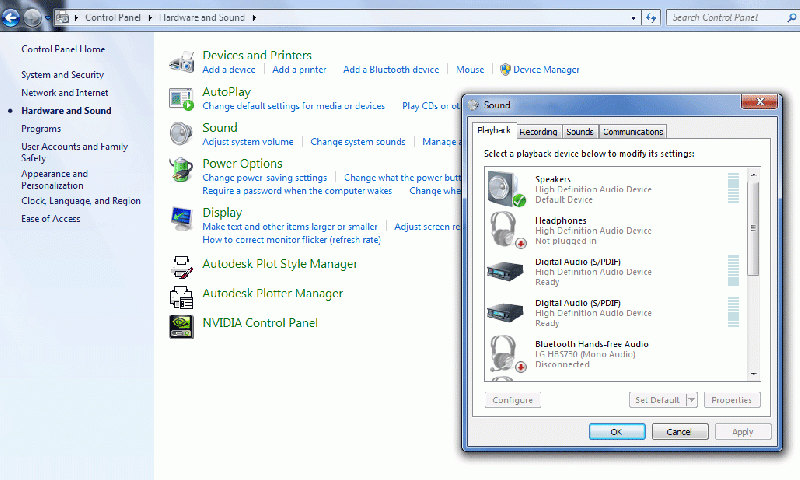Screen dimensions: 800x480
Task: Click the Speakers volume level meter
Action: (x=733, y=188)
